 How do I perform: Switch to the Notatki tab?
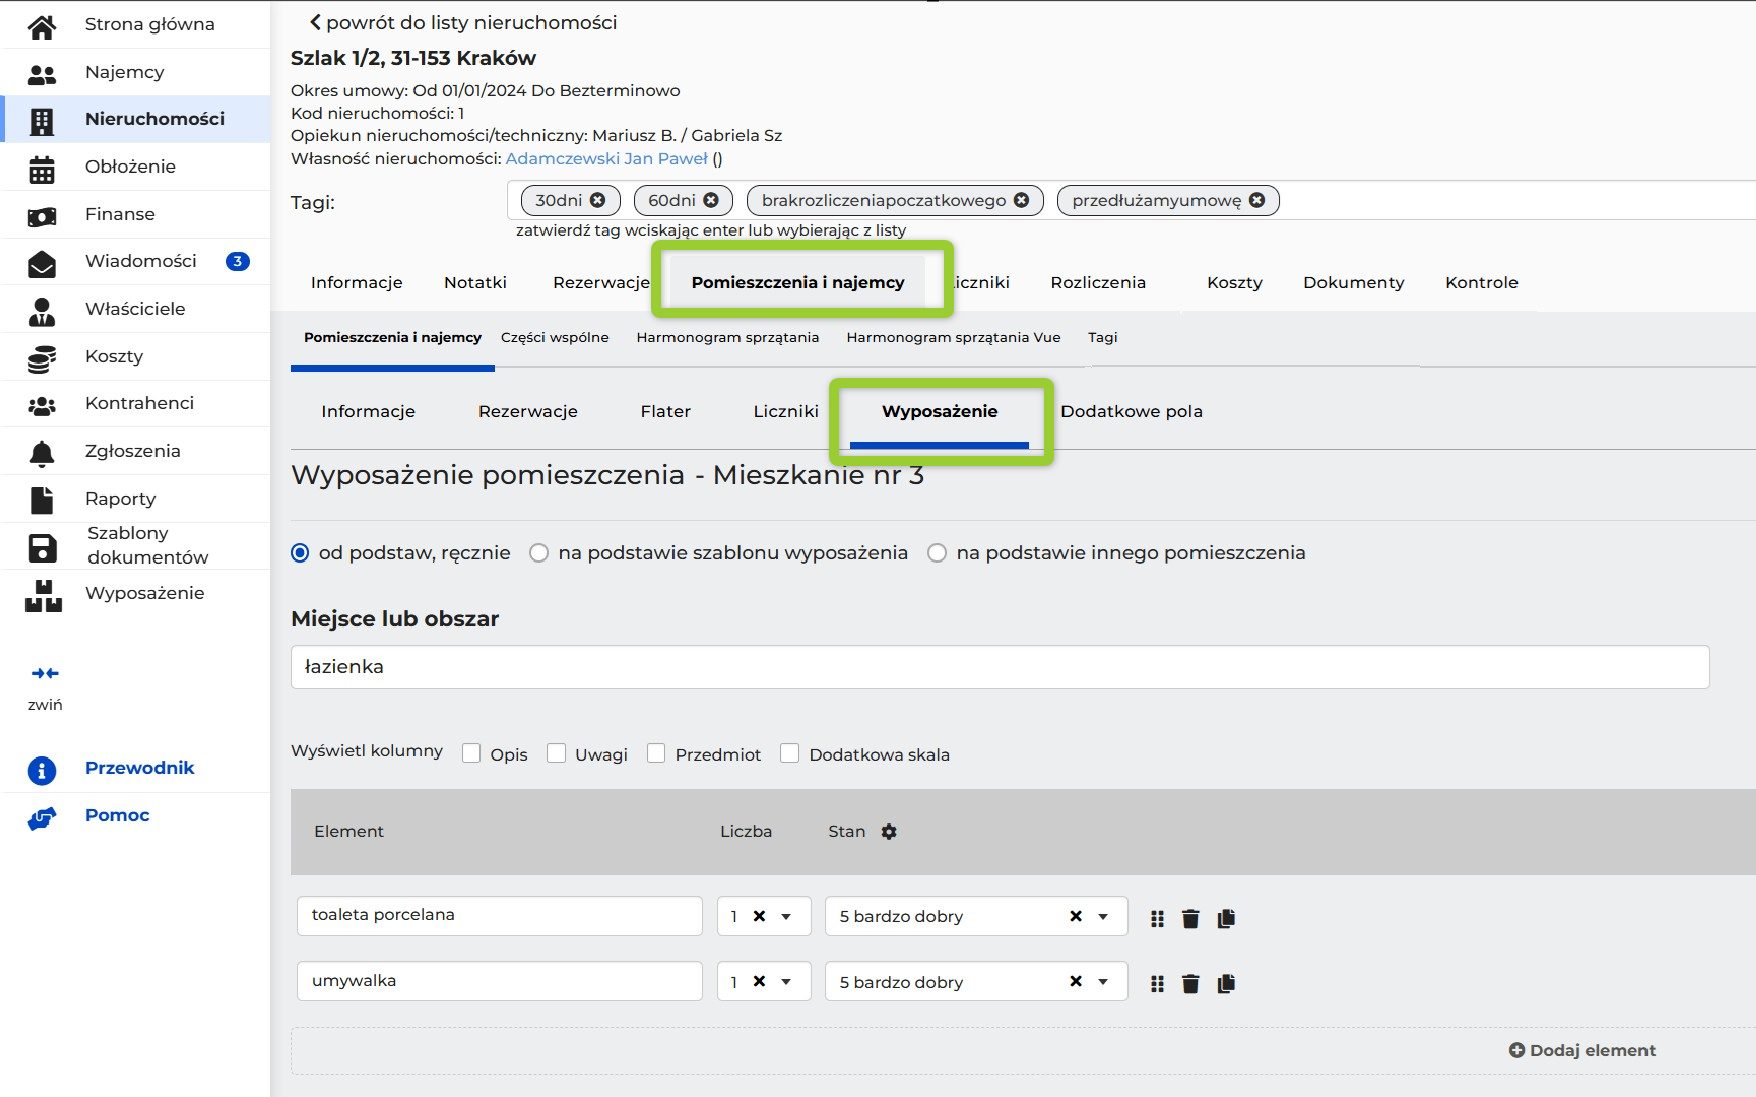pyautogui.click(x=475, y=283)
